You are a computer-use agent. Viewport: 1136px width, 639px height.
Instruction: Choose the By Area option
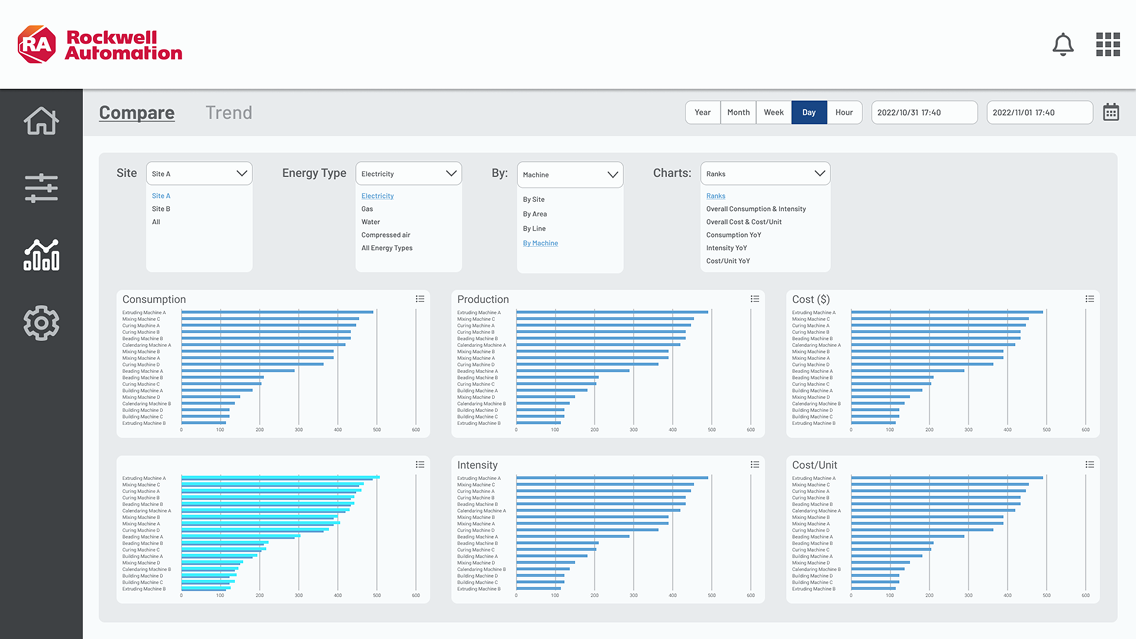point(535,214)
